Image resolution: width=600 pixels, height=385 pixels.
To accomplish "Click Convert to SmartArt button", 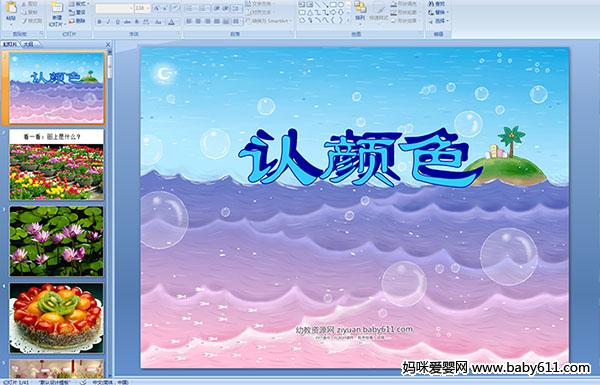I will pos(269,21).
